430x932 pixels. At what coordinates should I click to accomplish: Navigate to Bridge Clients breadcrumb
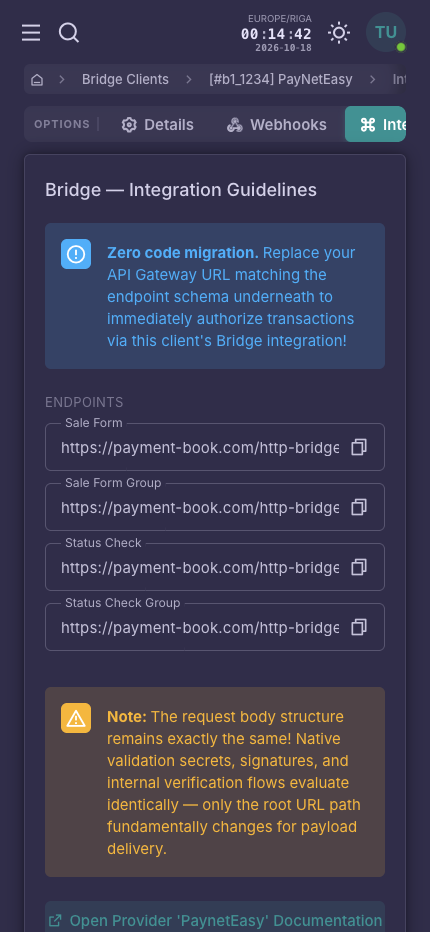125,80
